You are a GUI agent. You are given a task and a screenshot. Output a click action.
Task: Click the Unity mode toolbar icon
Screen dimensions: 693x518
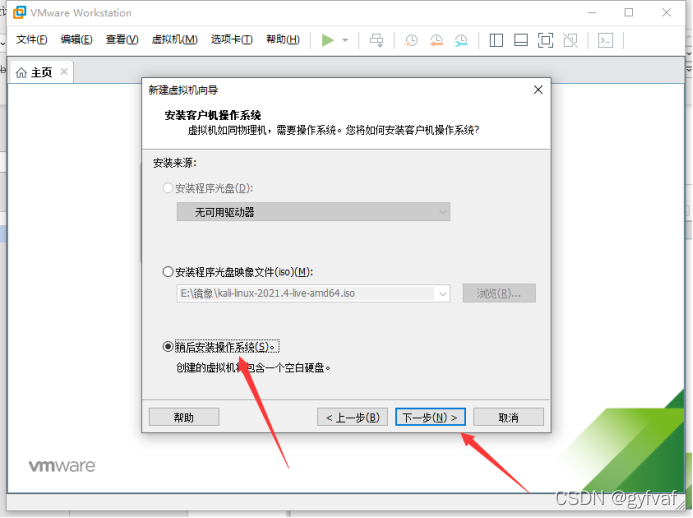(x=570, y=40)
